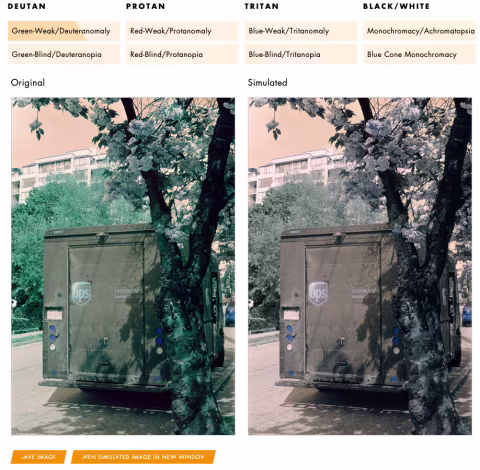The height and width of the screenshot is (470, 480).
Task: Select Green-Blind/Deuteranopia simulation option
Action: 64,54
